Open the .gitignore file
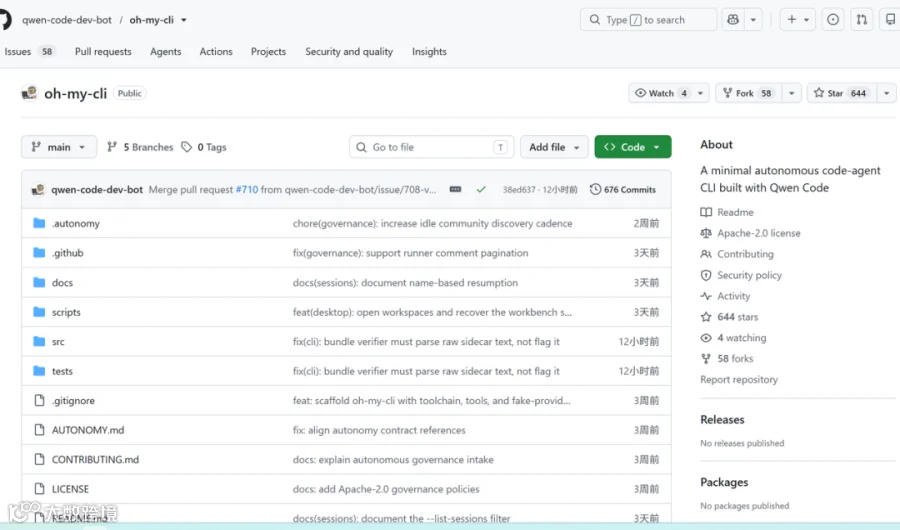 point(73,401)
